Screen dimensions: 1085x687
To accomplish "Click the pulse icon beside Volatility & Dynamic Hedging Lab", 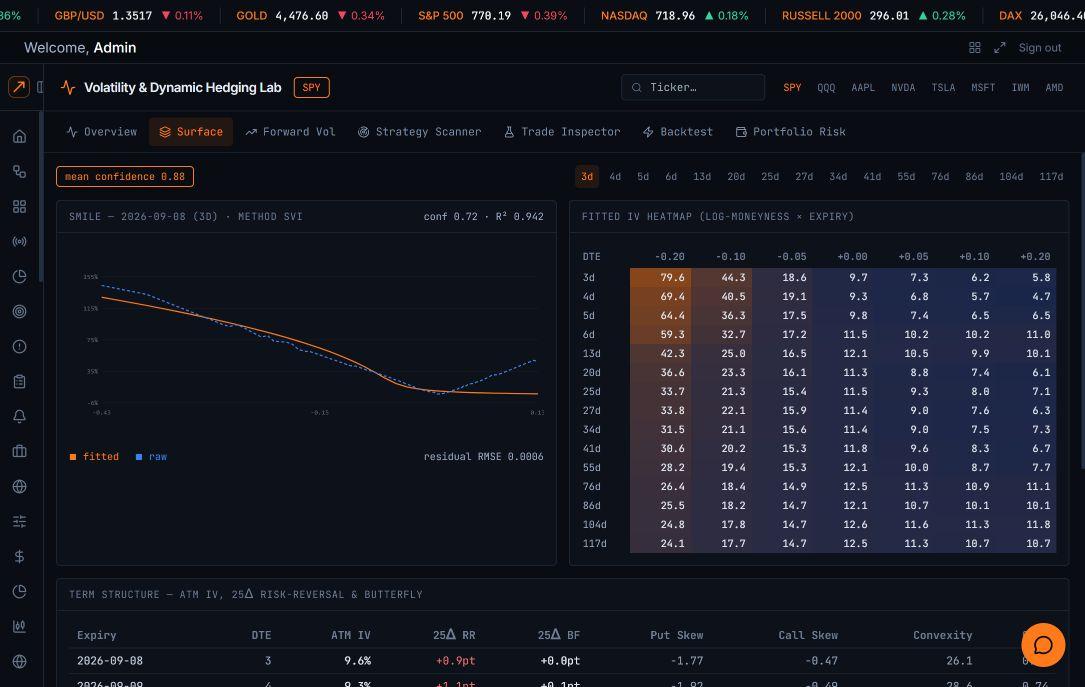I will 68,87.
